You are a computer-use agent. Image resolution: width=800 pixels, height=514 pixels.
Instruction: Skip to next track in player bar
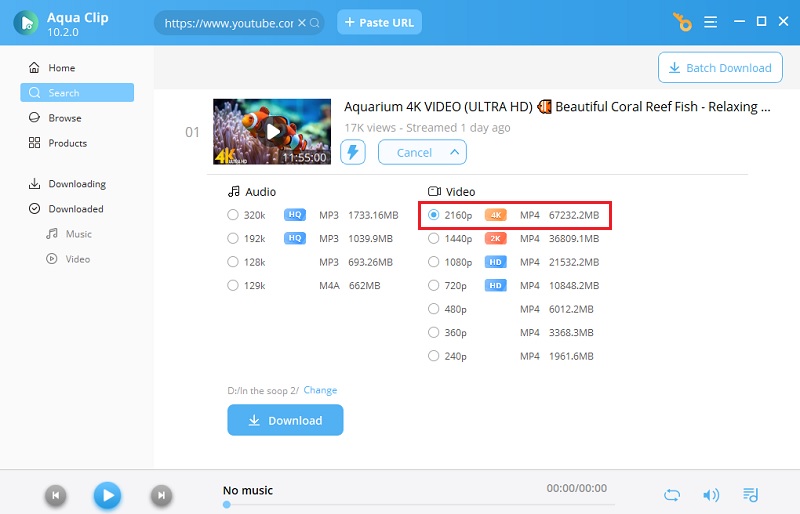pyautogui.click(x=161, y=495)
